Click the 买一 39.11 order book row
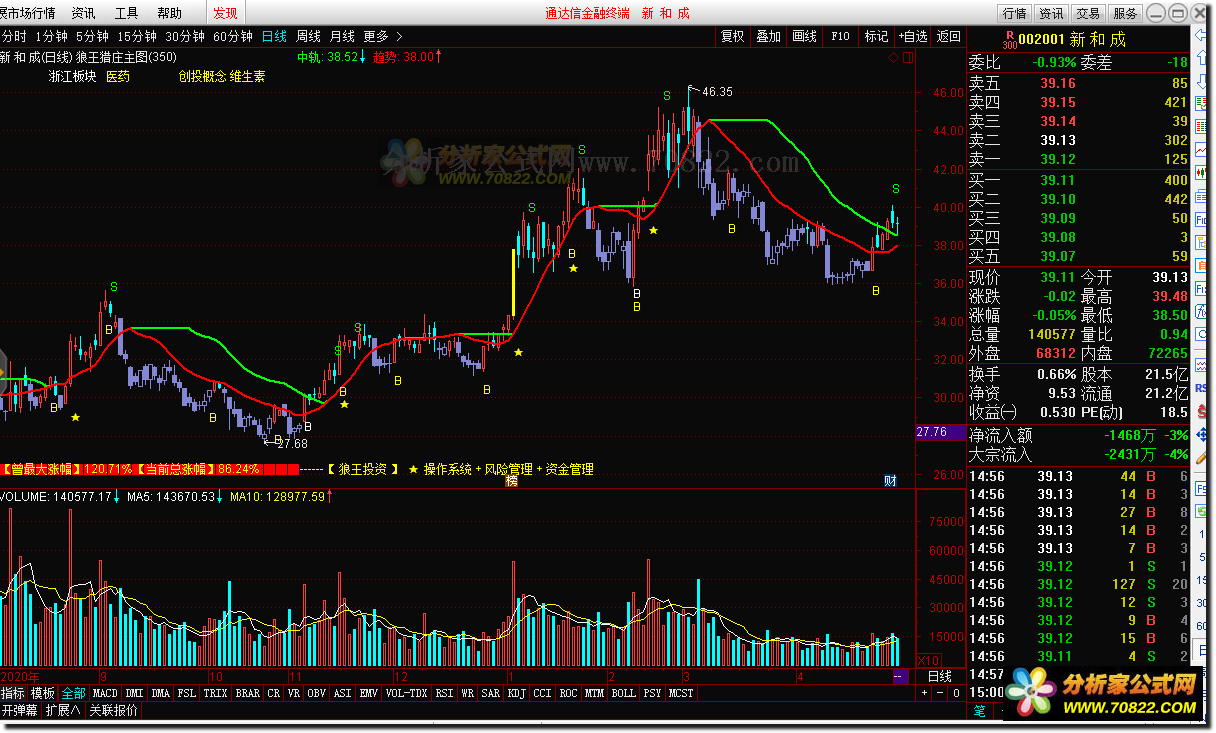The image size is (1216, 733). [x=1079, y=180]
